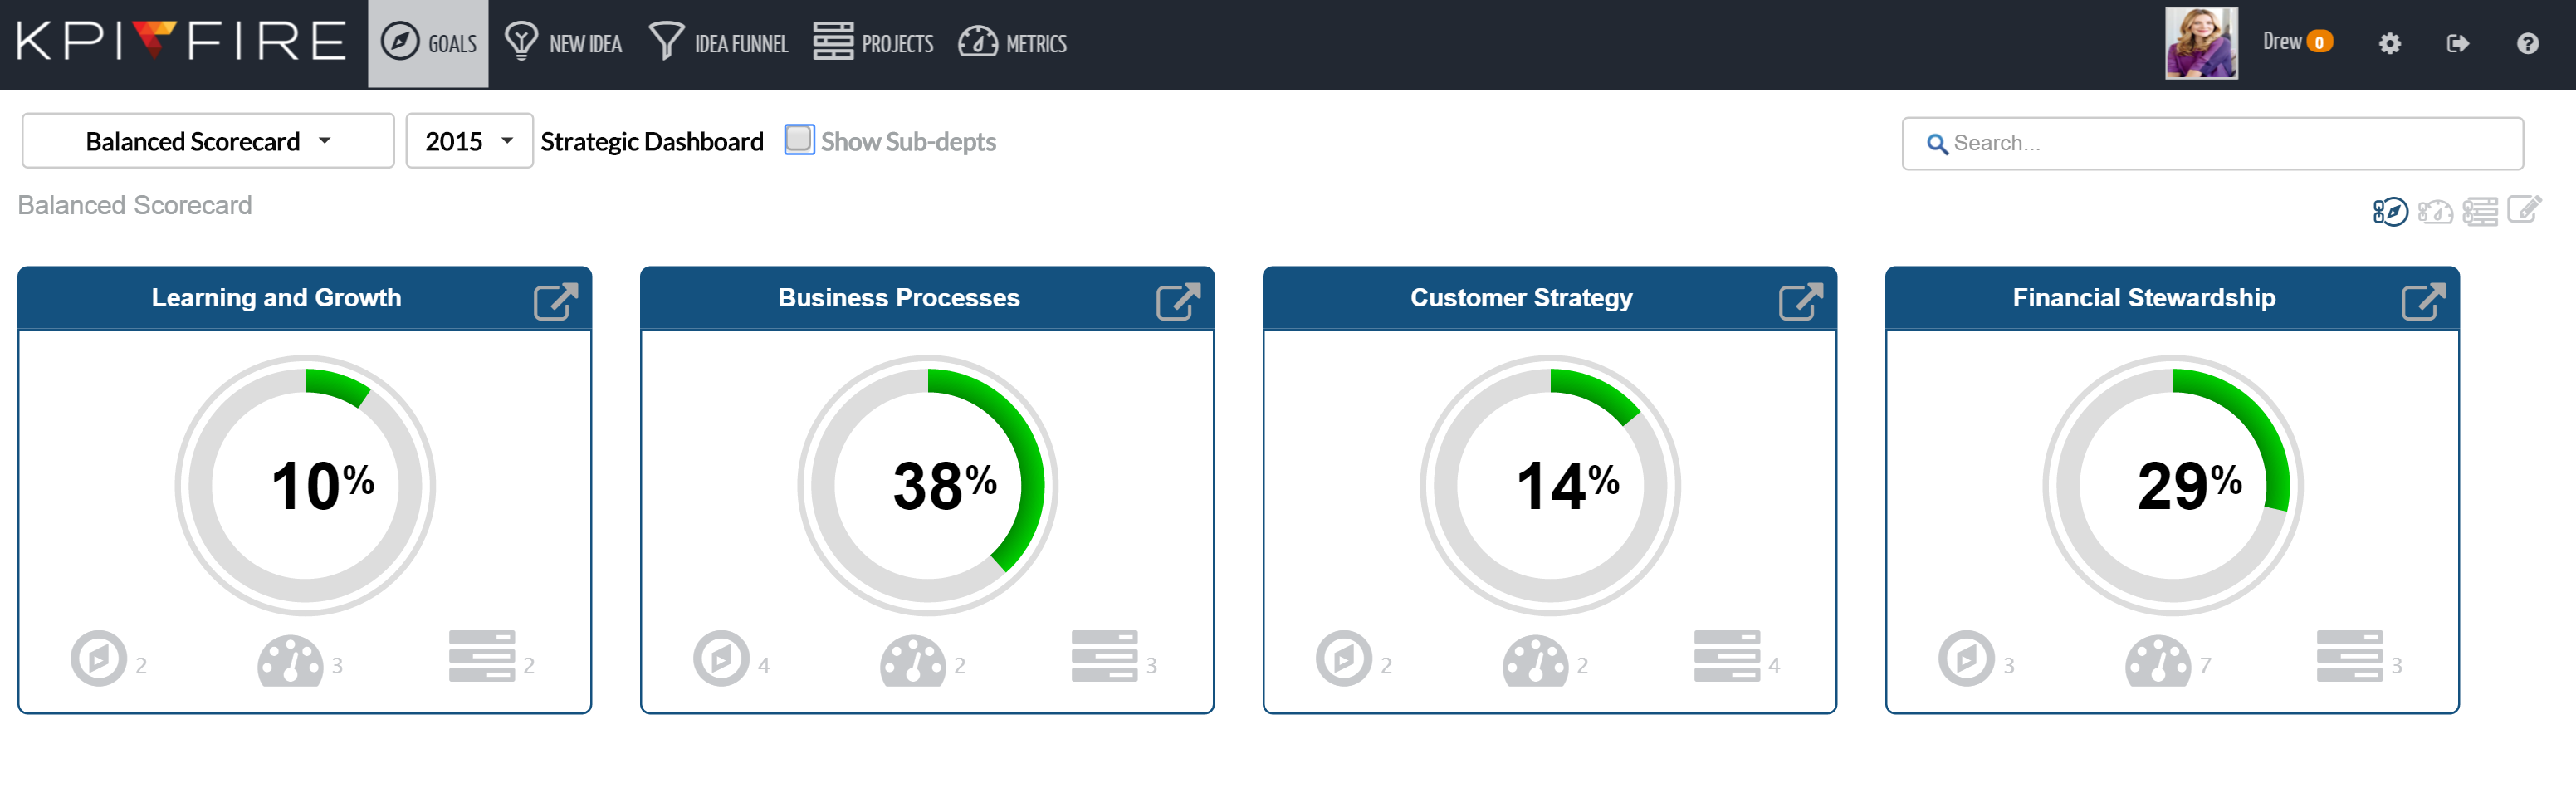Click the New Idea button

point(563,44)
